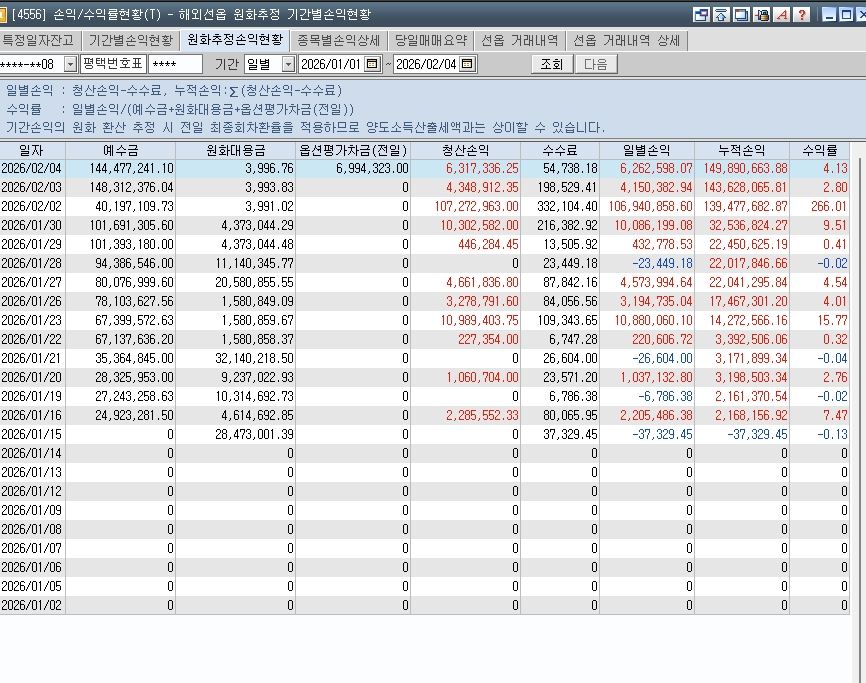The height and width of the screenshot is (683, 866).
Task: Click the 일별손익 value -37,329.45
Action: coord(662,435)
